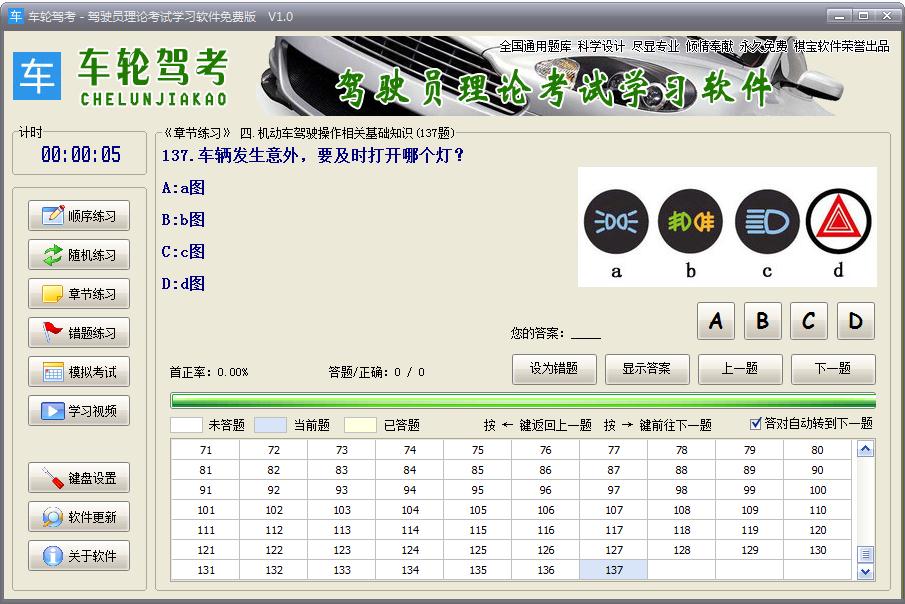Image resolution: width=905 pixels, height=604 pixels.
Task: Click the fog light icon b
Action: (x=691, y=221)
